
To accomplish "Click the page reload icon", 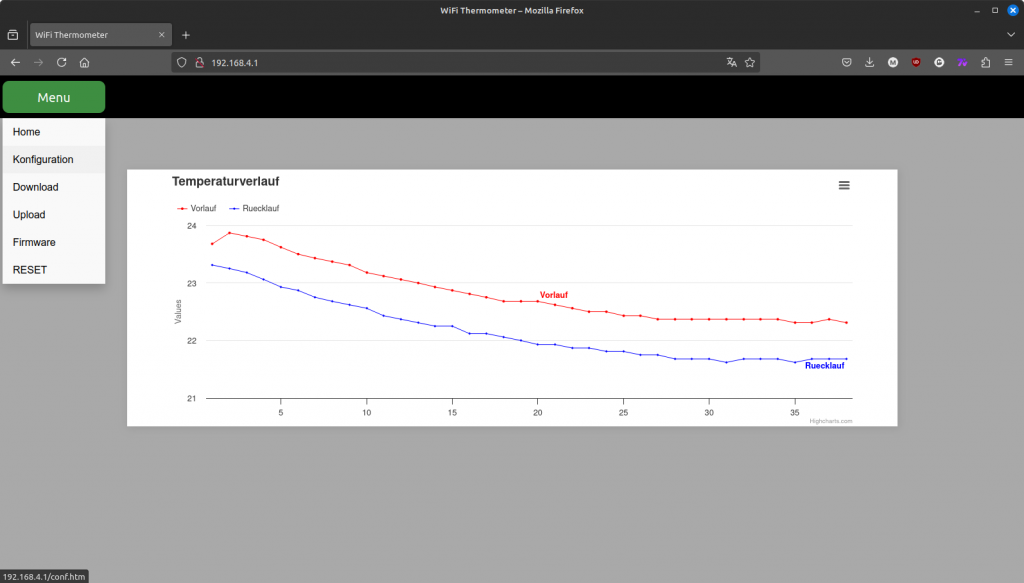I will pos(62,62).
